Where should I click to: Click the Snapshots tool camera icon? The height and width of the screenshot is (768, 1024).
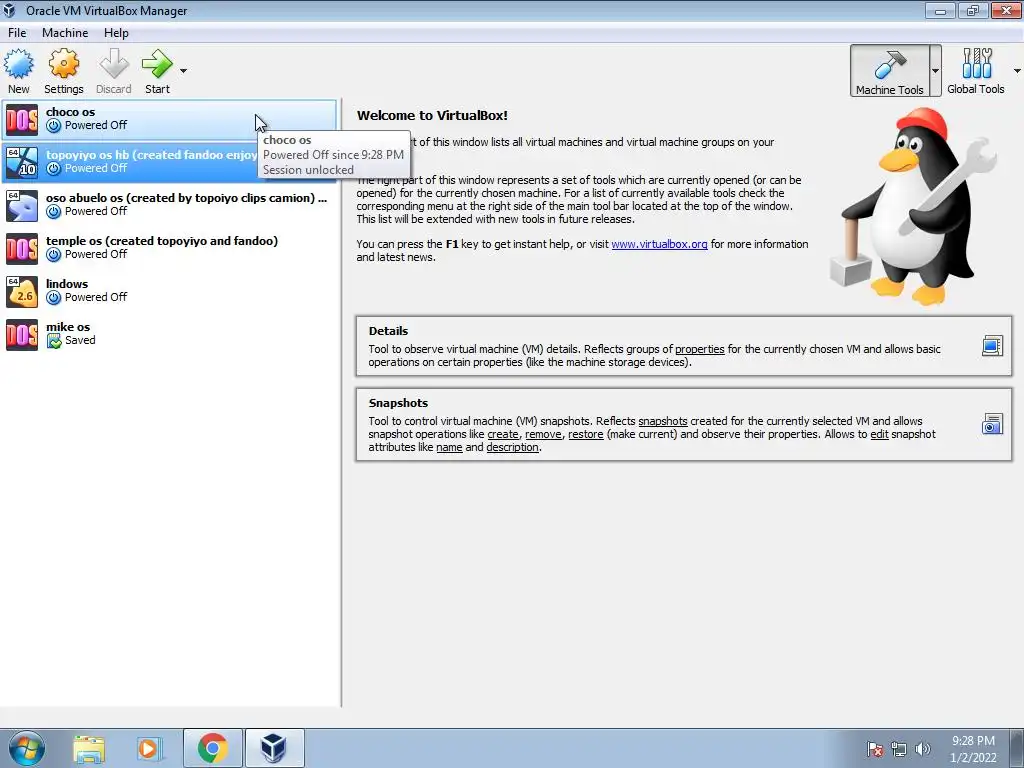point(992,424)
